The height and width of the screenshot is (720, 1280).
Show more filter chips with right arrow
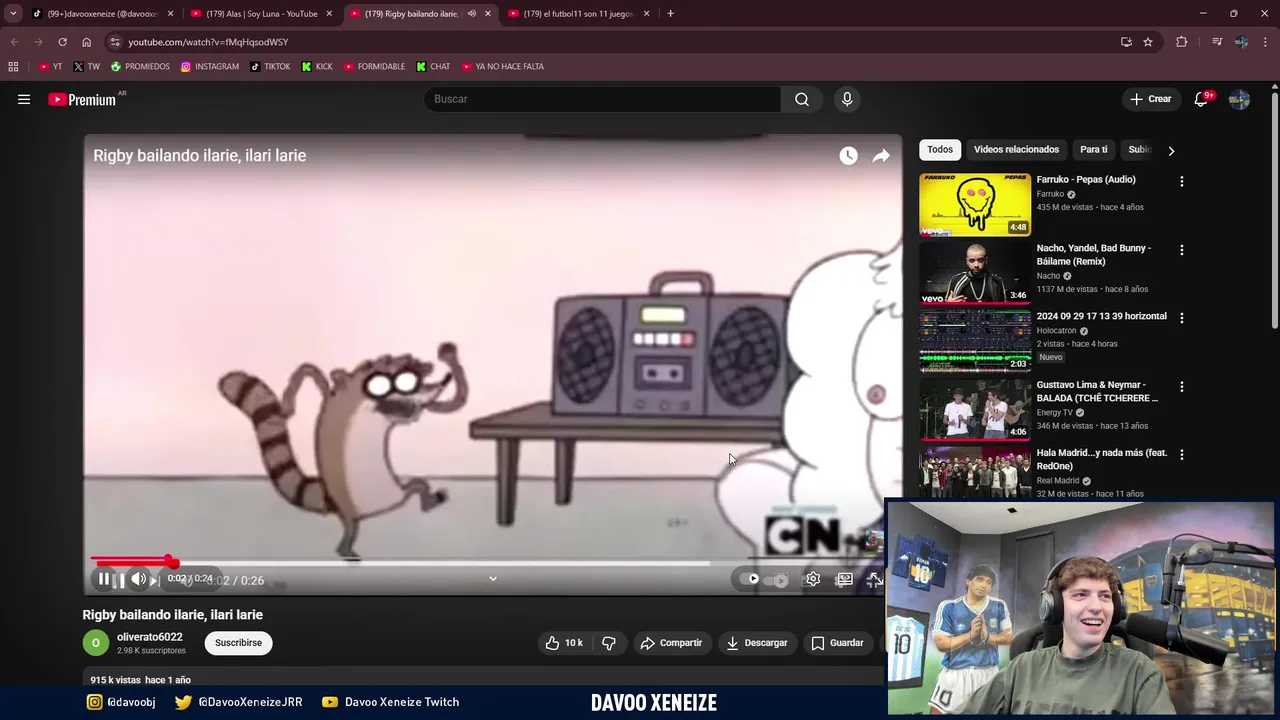pyautogui.click(x=1171, y=151)
